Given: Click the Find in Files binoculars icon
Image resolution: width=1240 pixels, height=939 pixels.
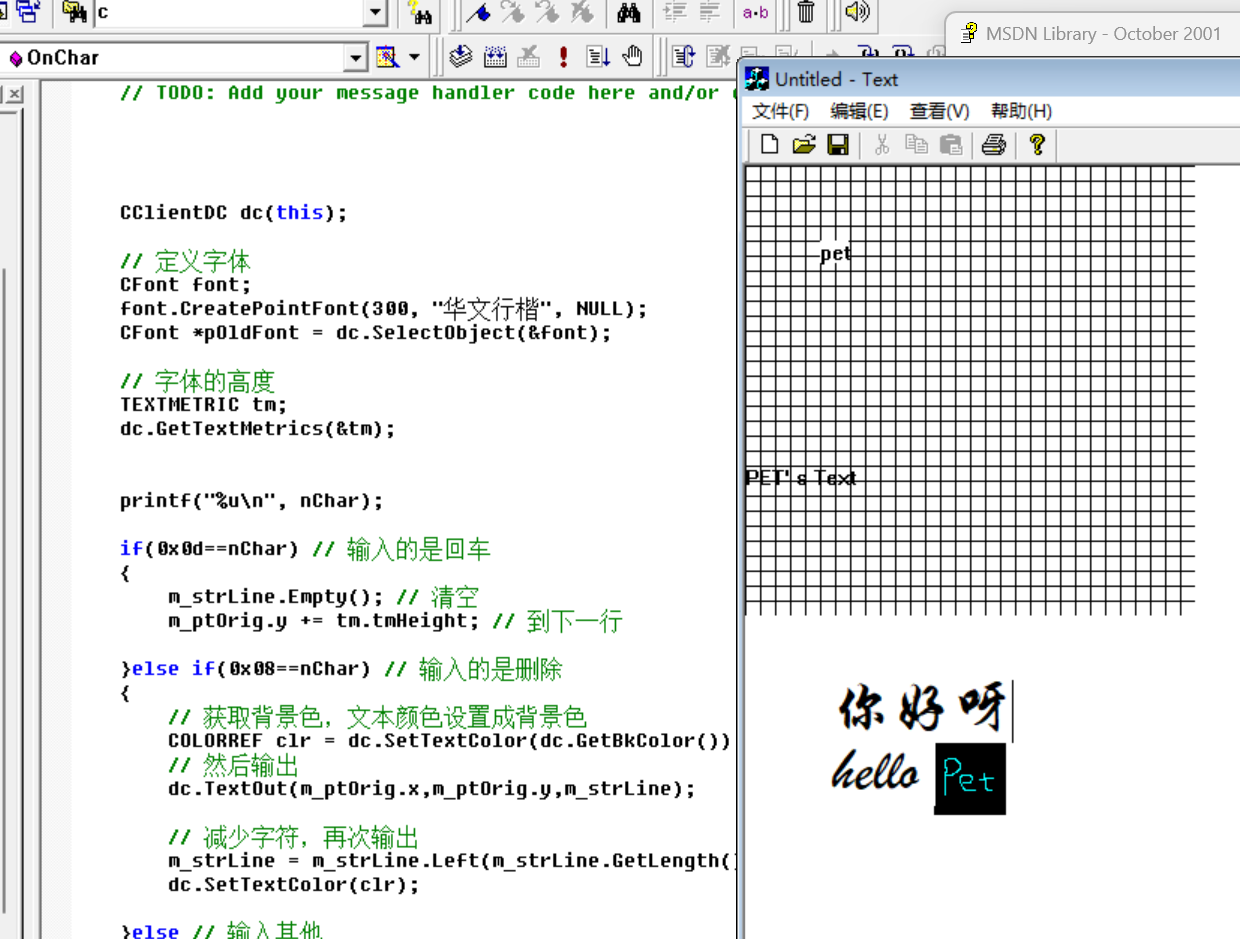Looking at the screenshot, I should click(74, 13).
